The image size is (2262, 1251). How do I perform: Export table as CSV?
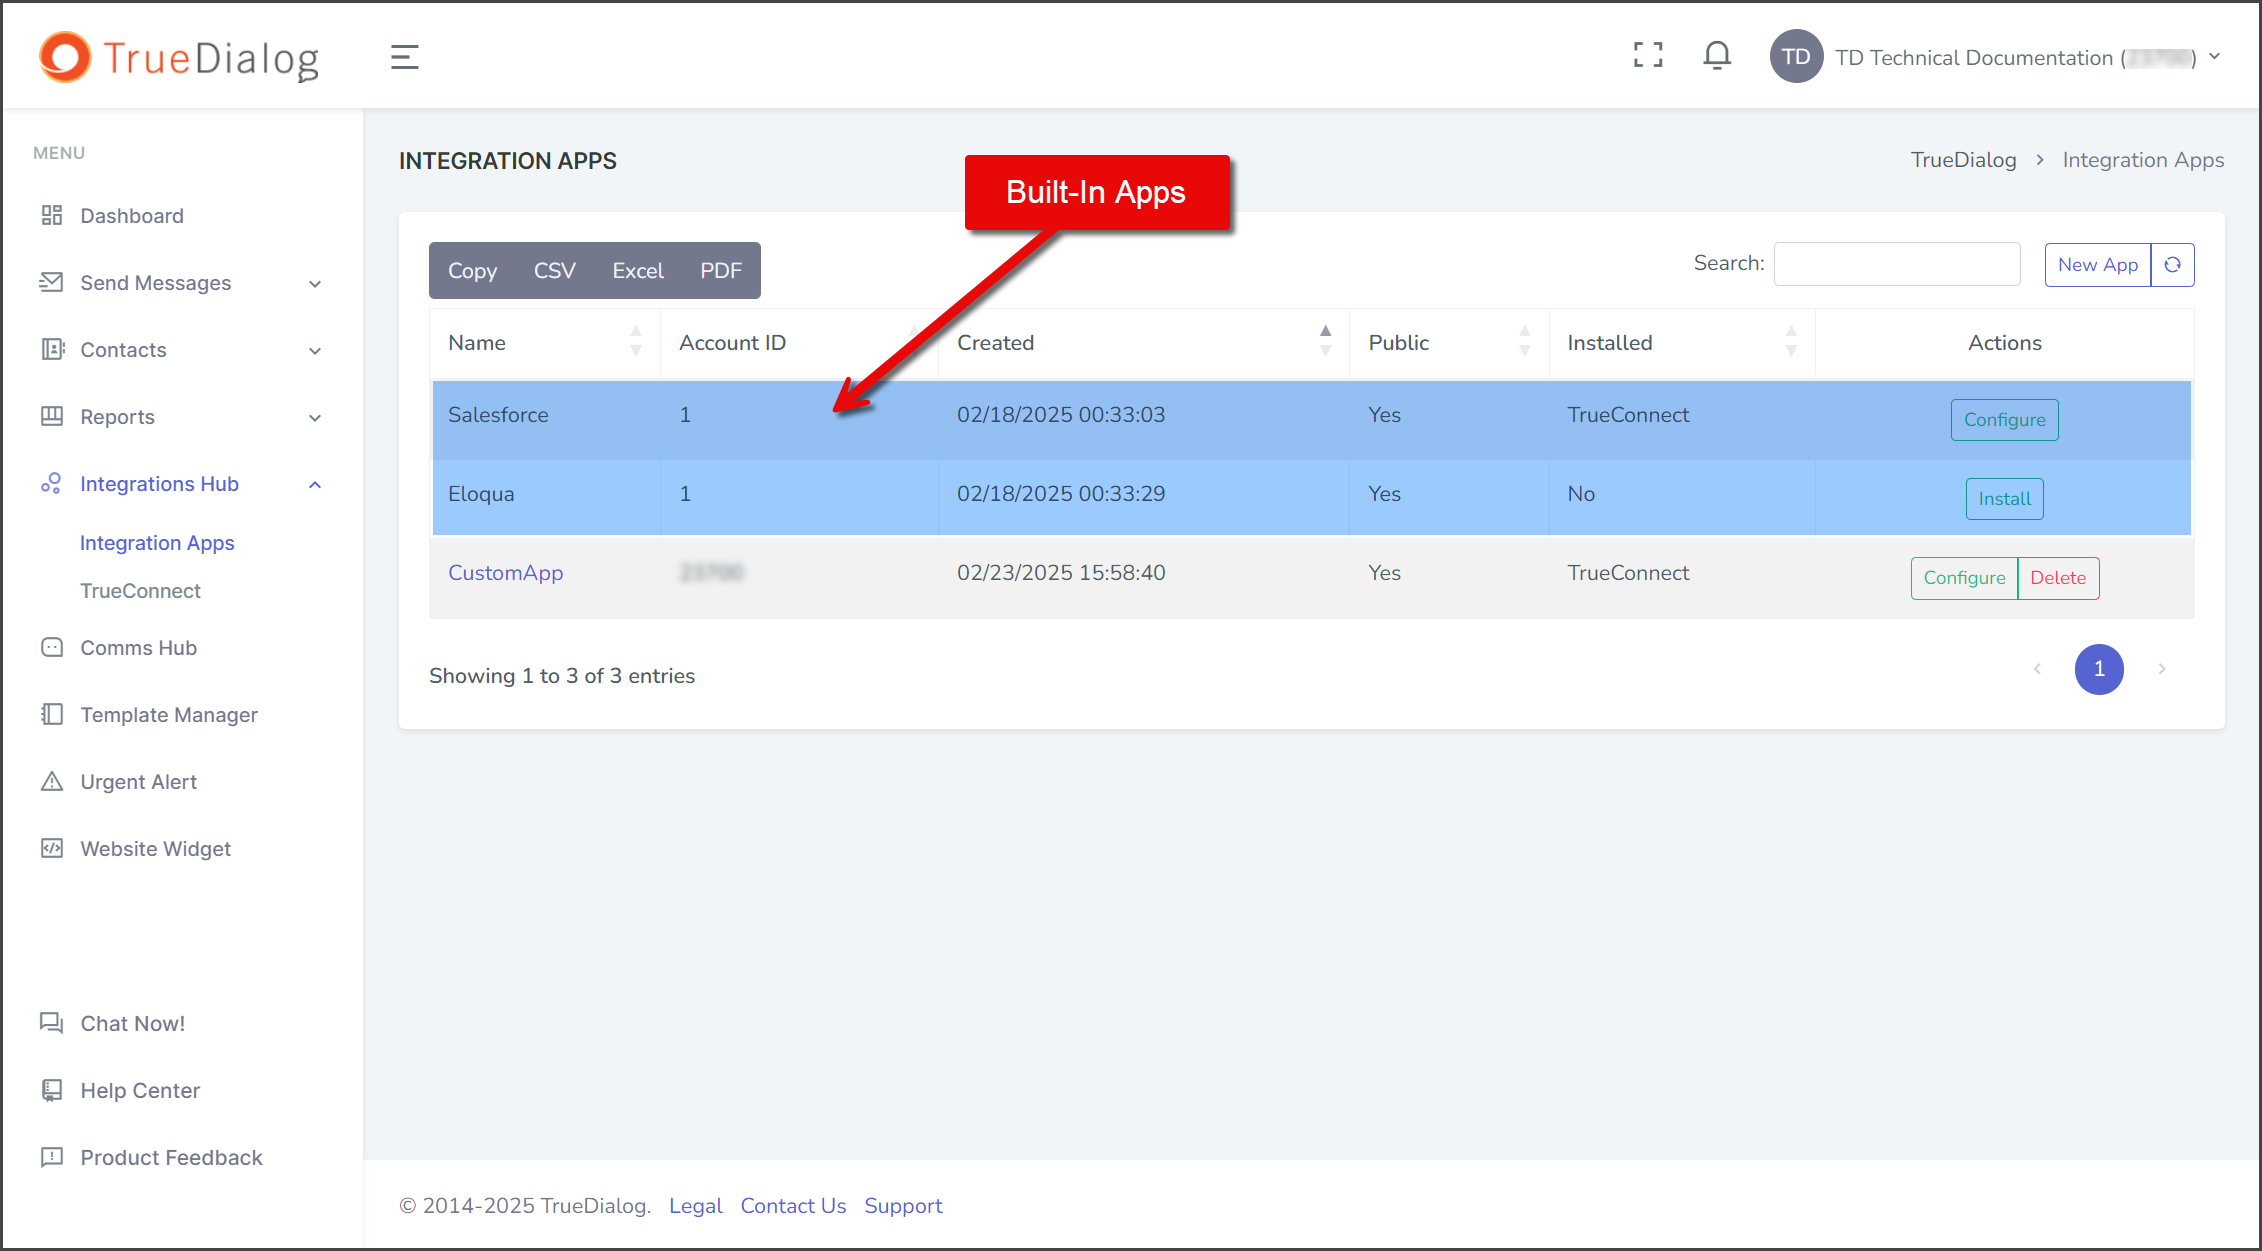[x=554, y=271]
